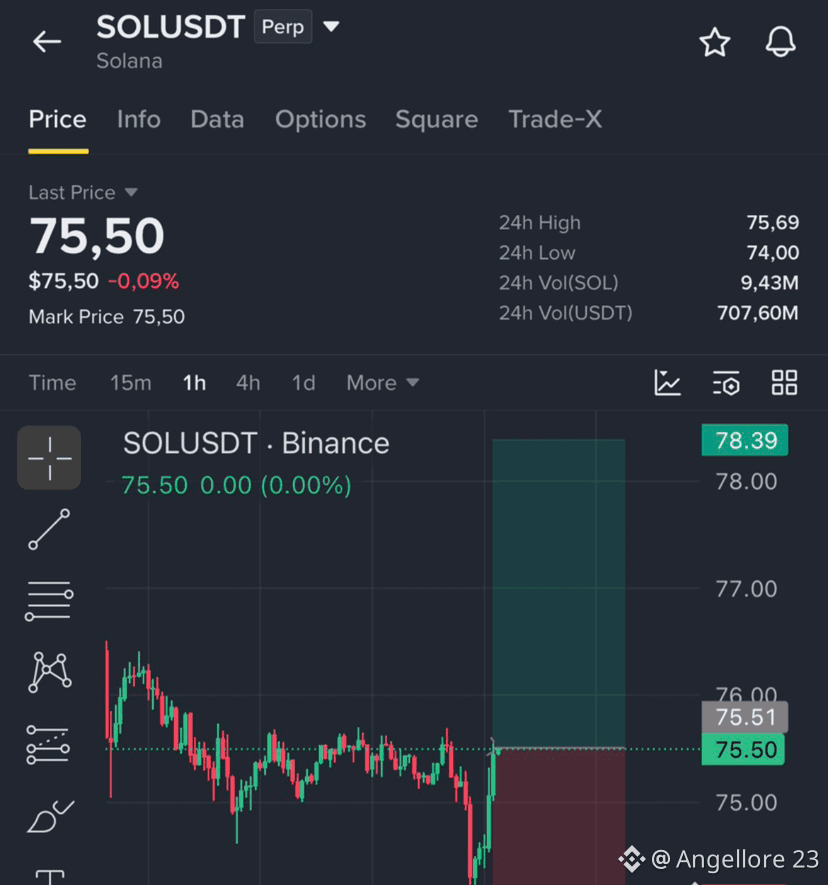Click the 24h High value 75,69

pyautogui.click(x=773, y=222)
